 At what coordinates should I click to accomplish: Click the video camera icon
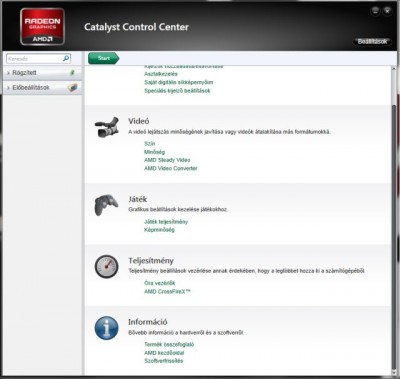[x=107, y=127]
